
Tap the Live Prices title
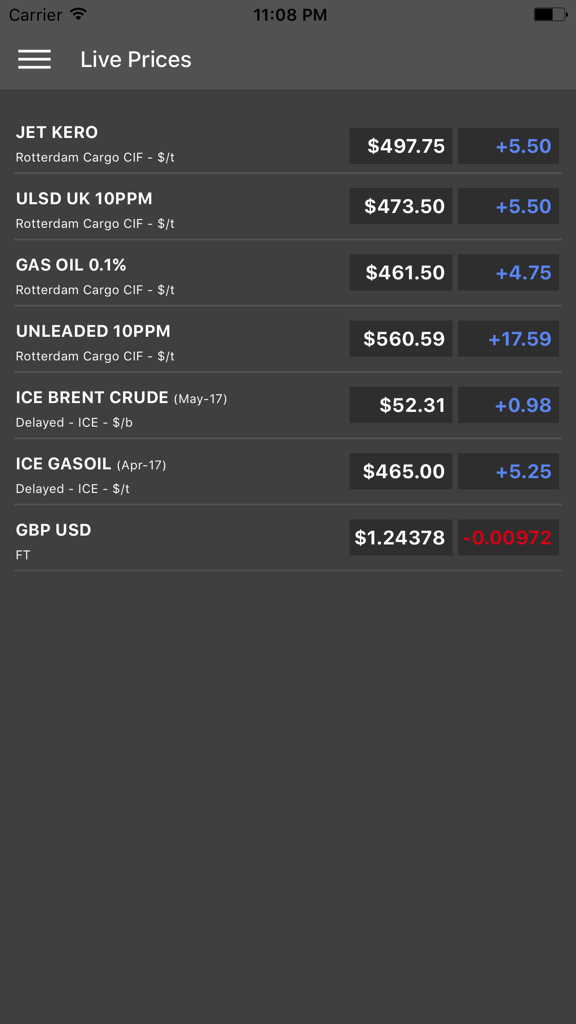click(x=135, y=59)
